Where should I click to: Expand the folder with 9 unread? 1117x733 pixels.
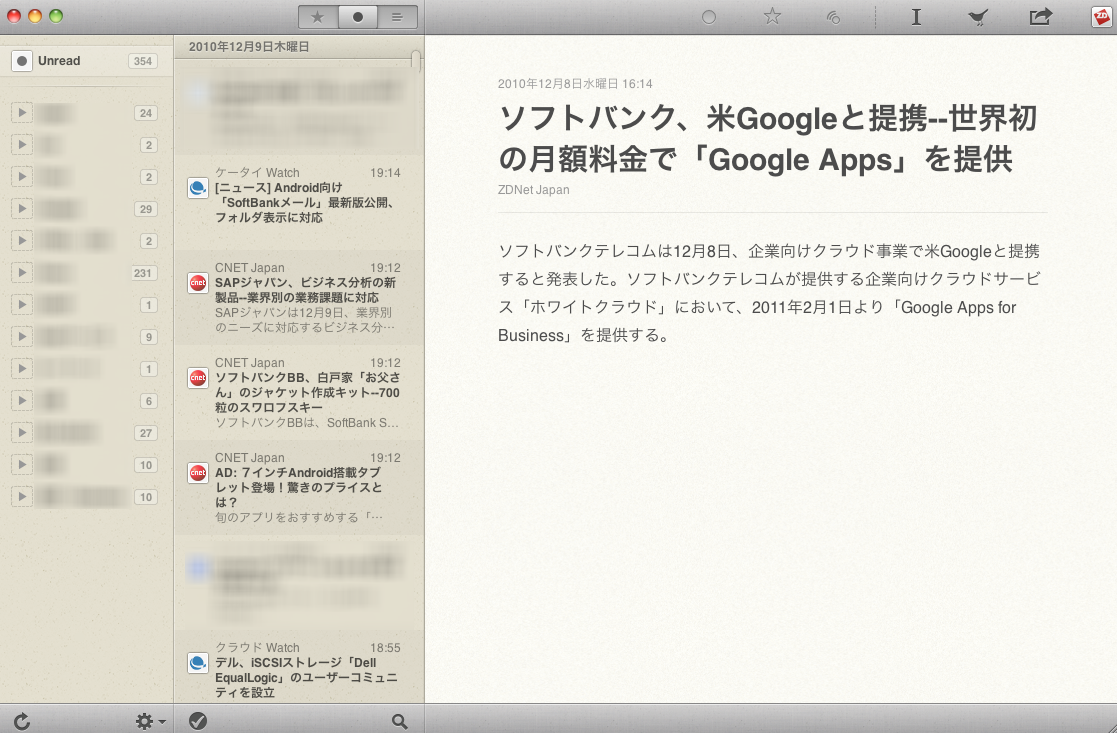click(x=22, y=337)
